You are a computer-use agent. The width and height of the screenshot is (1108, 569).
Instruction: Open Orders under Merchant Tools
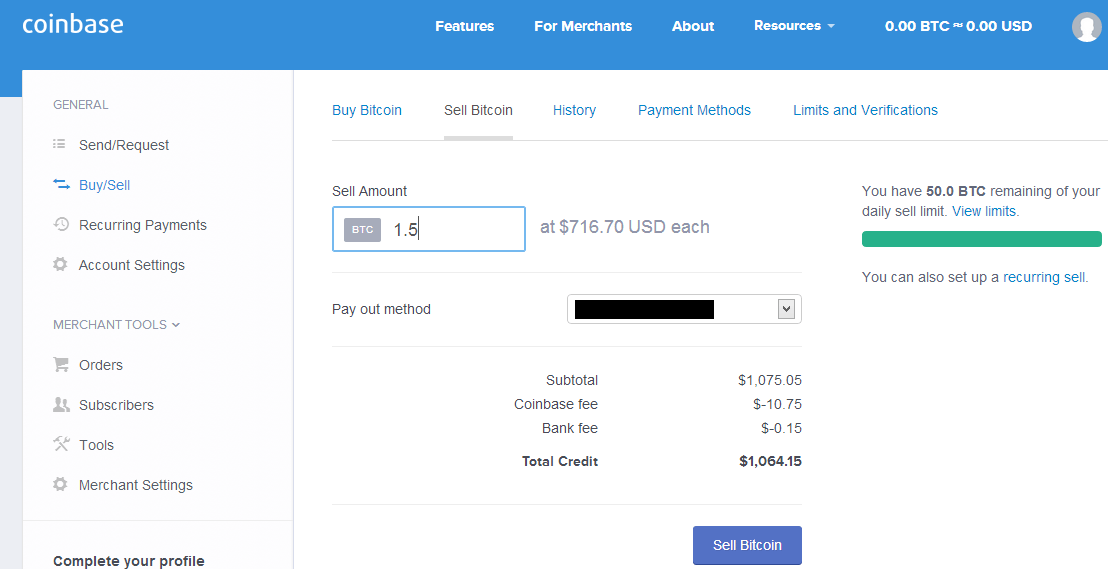tap(101, 365)
